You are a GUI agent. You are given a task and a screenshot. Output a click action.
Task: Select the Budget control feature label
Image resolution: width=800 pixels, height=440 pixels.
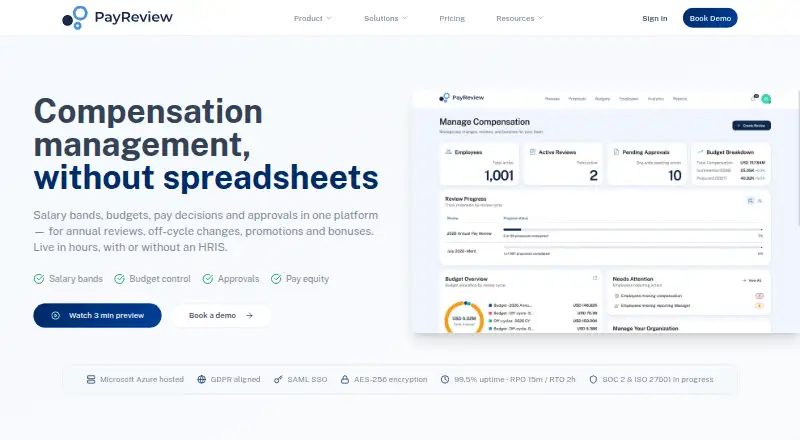coord(160,279)
